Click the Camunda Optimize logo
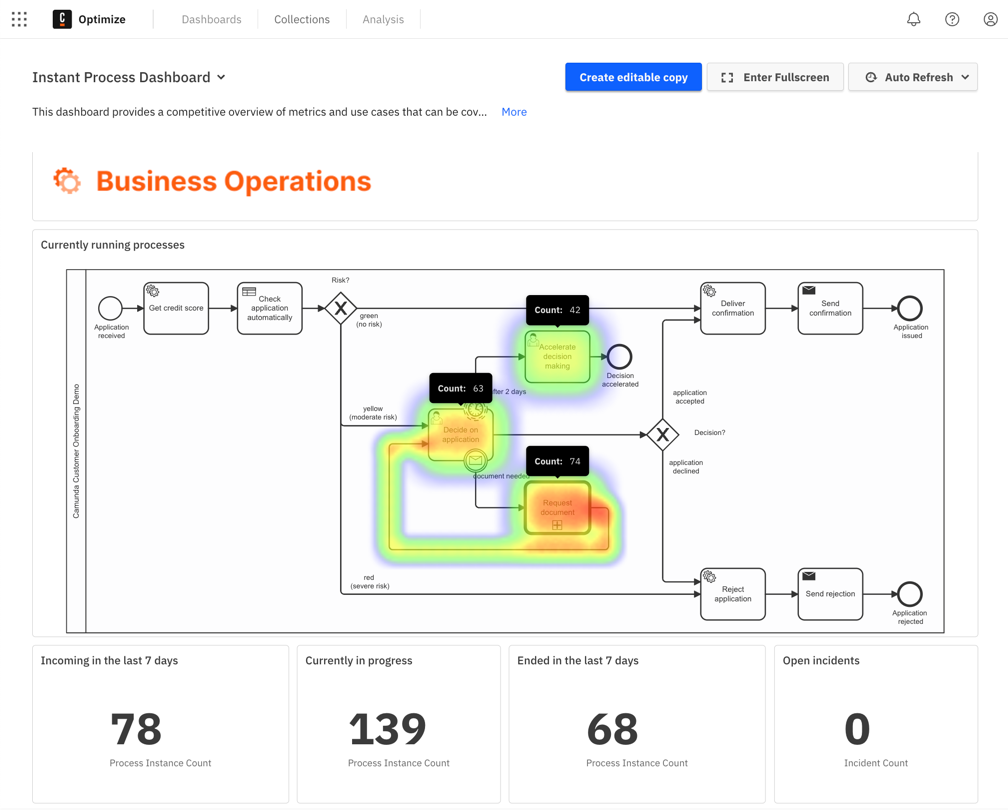 point(62,19)
